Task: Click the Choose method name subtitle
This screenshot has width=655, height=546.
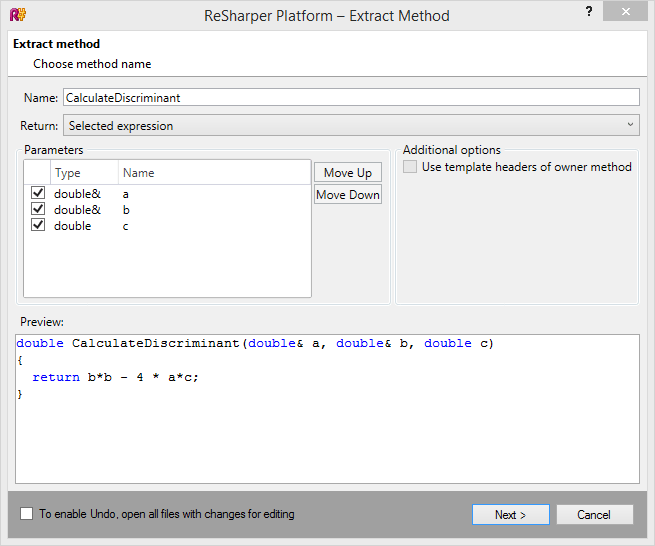Action: (92, 64)
